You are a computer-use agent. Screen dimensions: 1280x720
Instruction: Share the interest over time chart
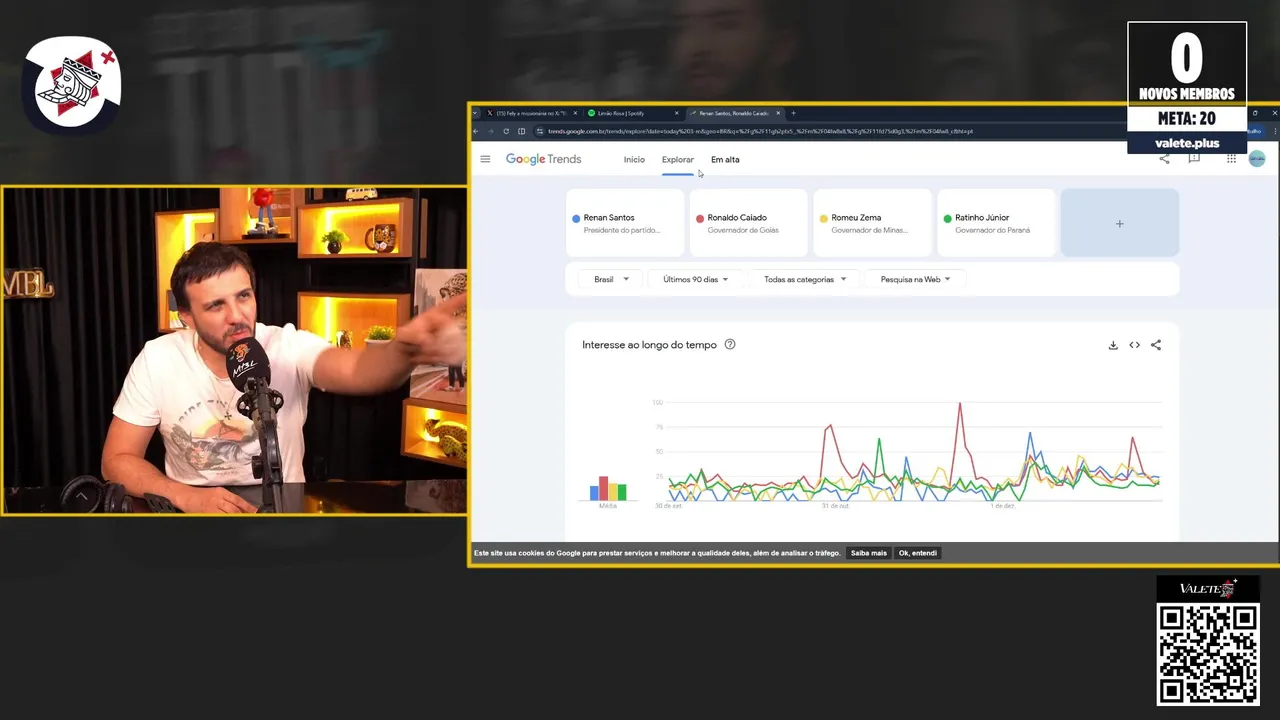tap(1156, 345)
